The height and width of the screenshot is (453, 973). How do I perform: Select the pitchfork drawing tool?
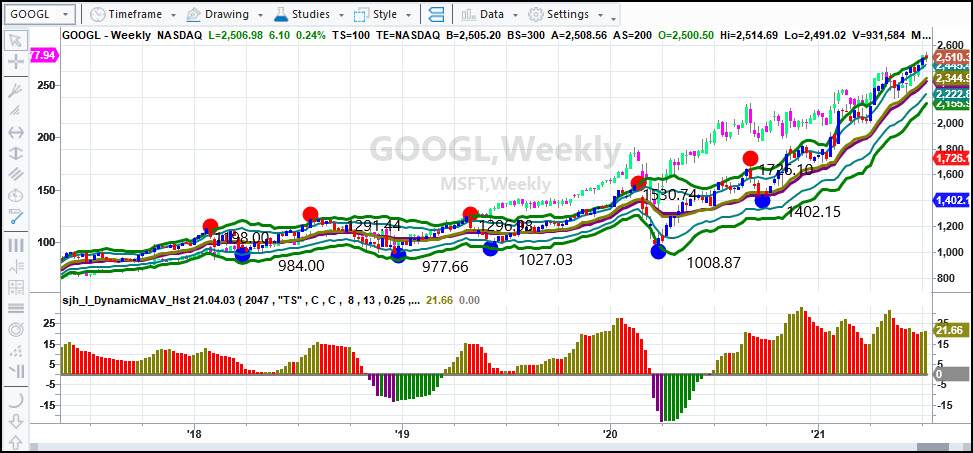[x=16, y=91]
